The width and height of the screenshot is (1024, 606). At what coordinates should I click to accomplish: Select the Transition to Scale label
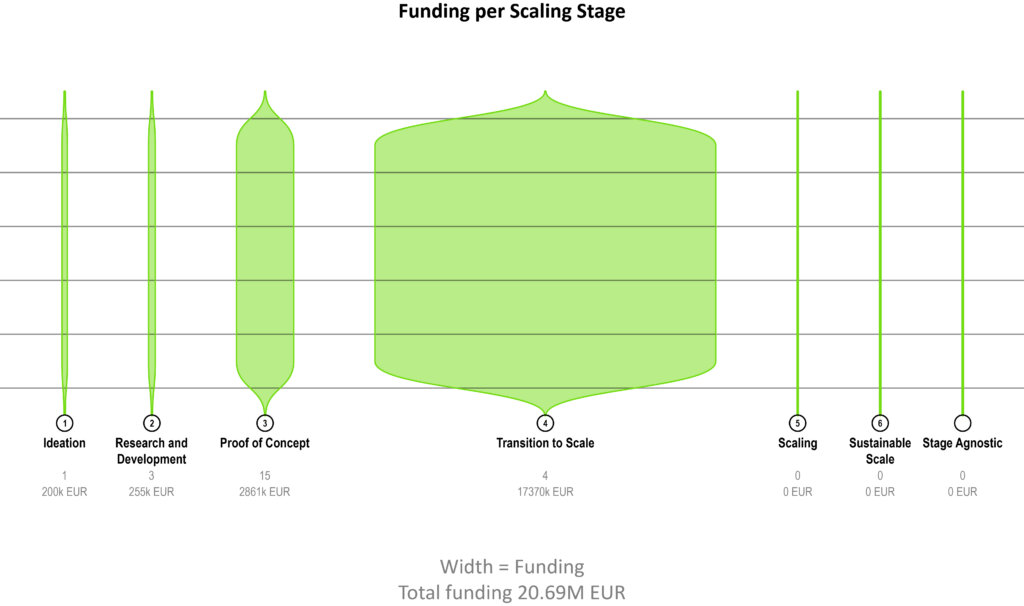[x=545, y=443]
